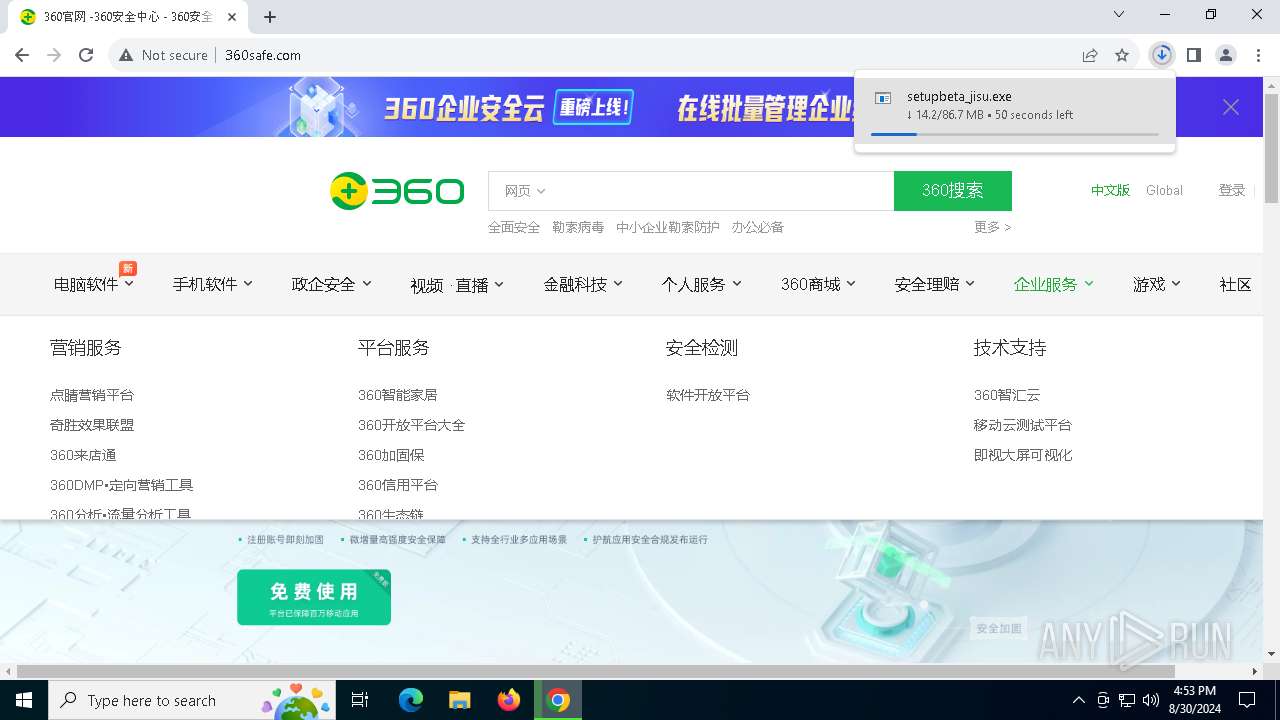The image size is (1280, 720).
Task: Open 360智能家居 link
Action: click(397, 395)
